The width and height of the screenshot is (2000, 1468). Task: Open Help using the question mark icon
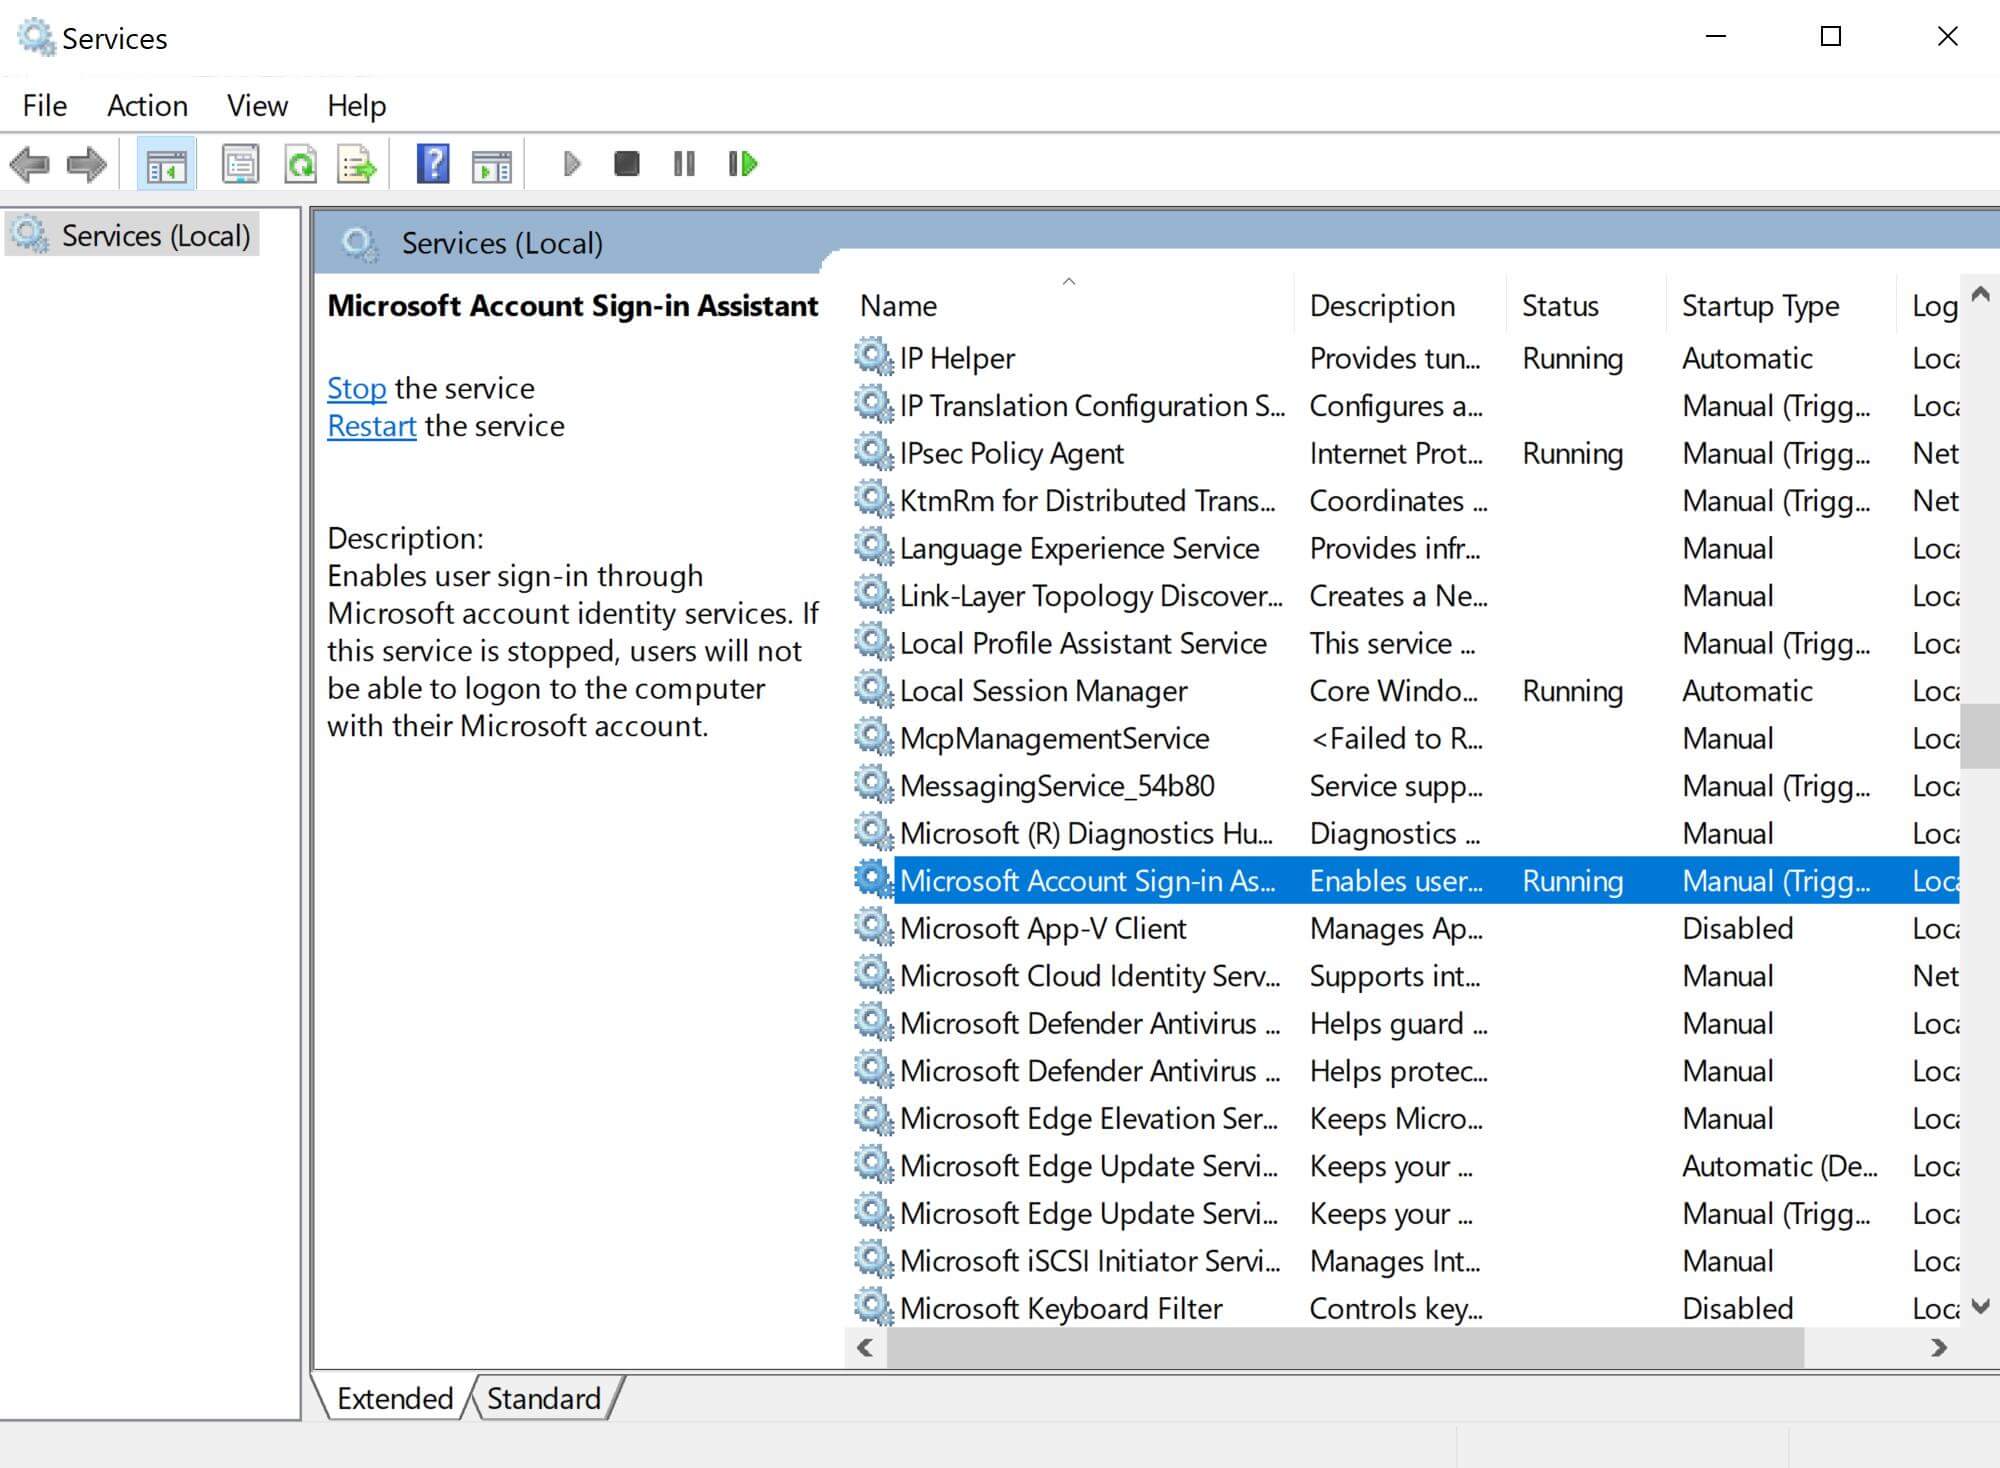(x=432, y=164)
